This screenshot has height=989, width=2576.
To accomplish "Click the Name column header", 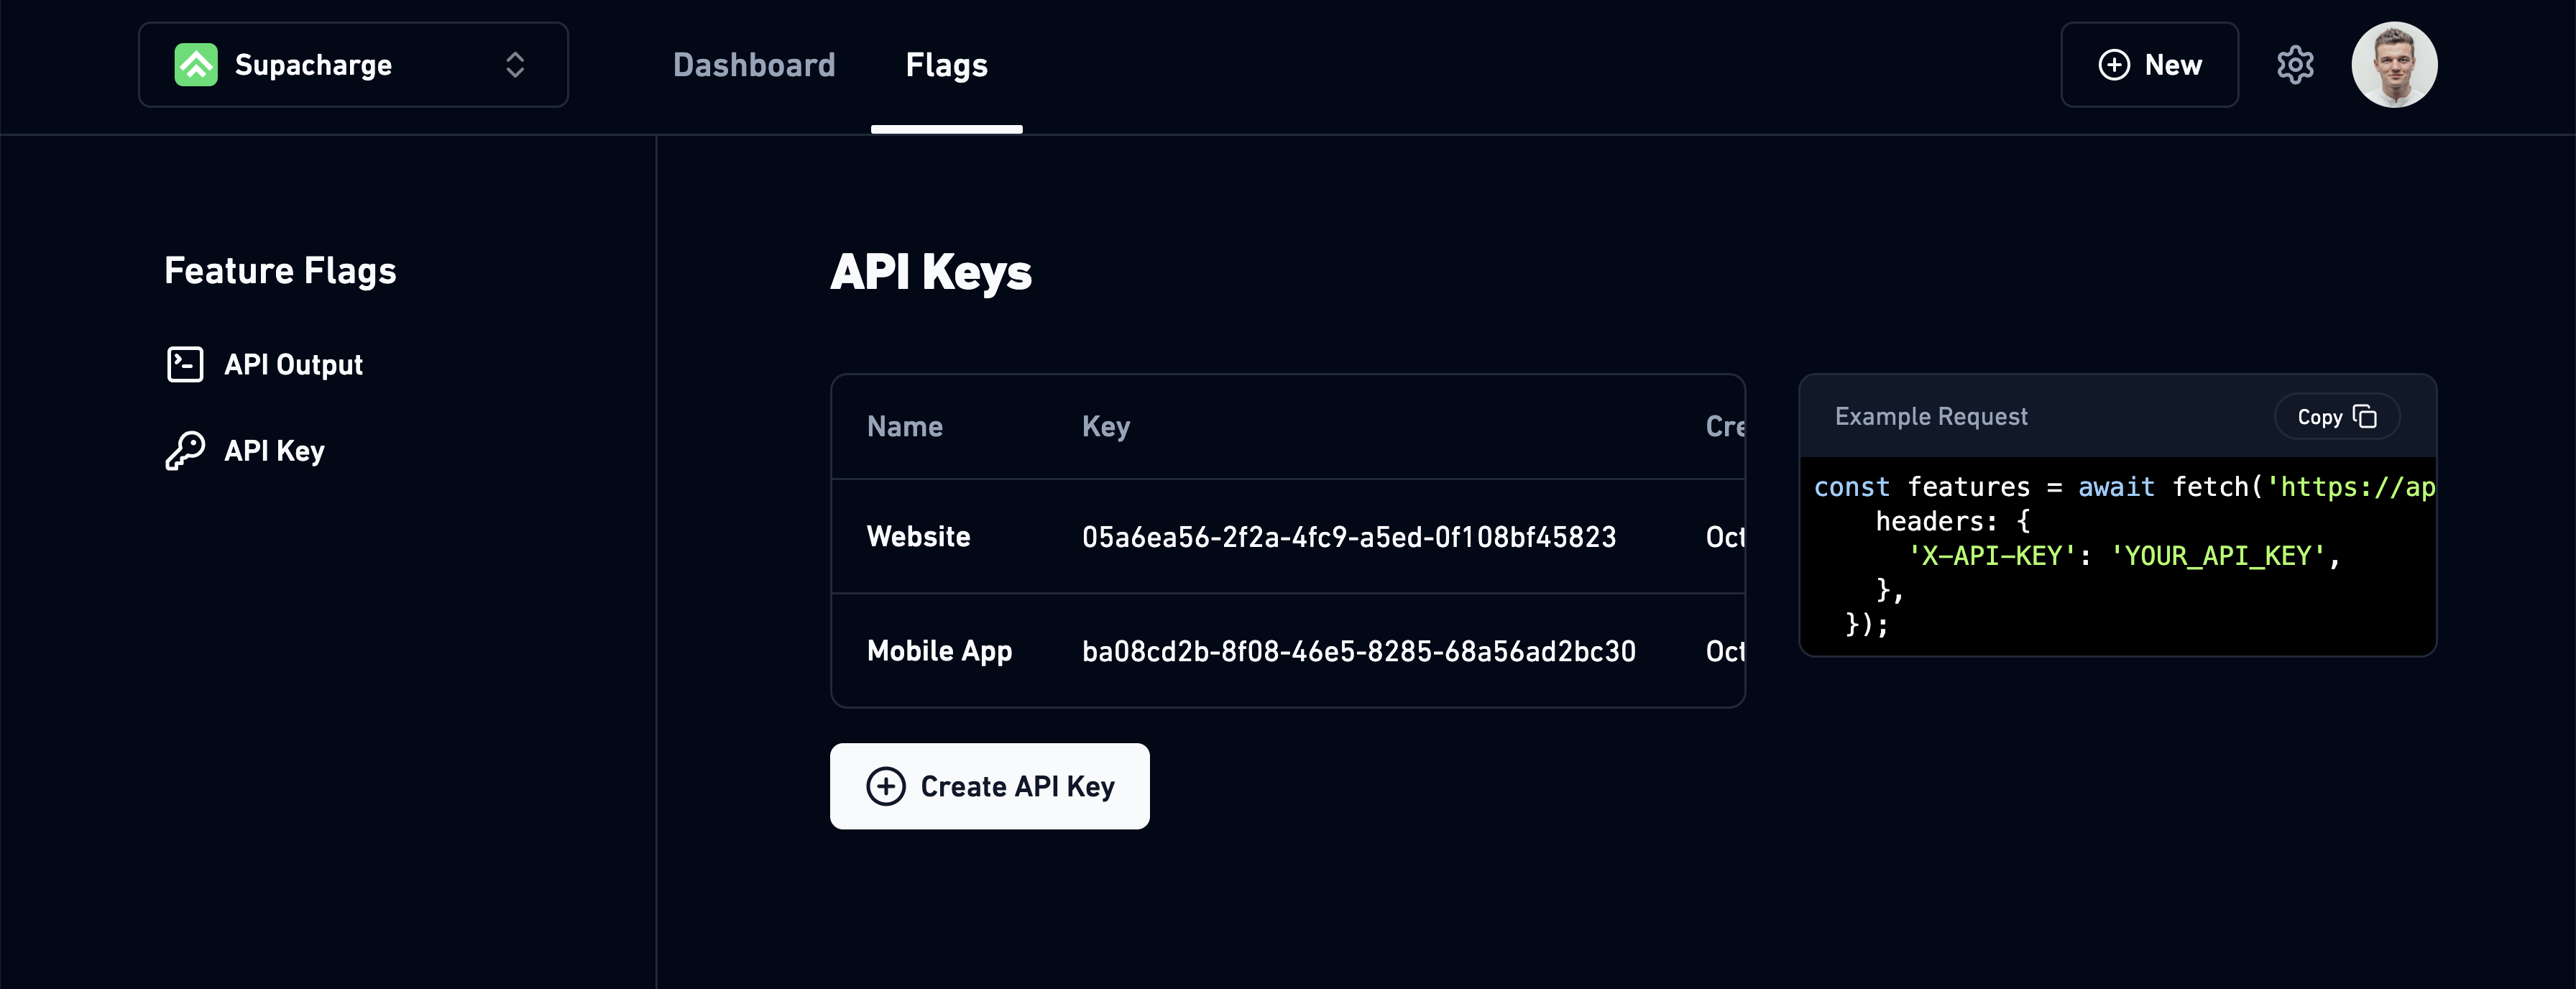I will point(904,427).
